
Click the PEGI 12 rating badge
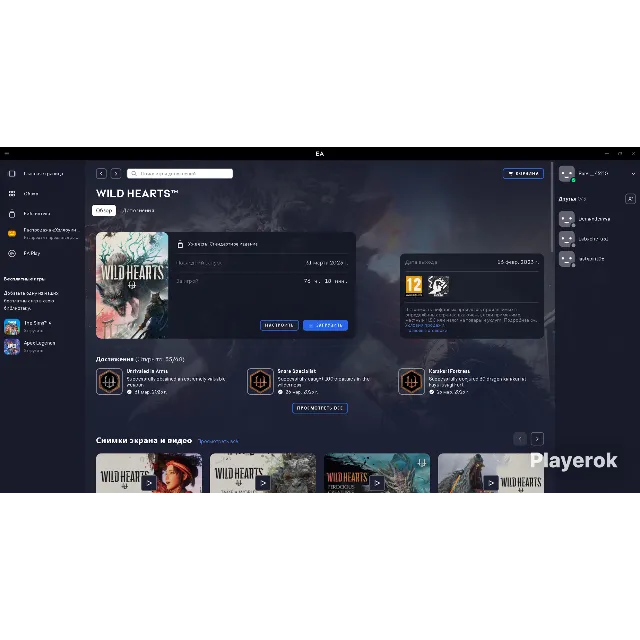413,286
